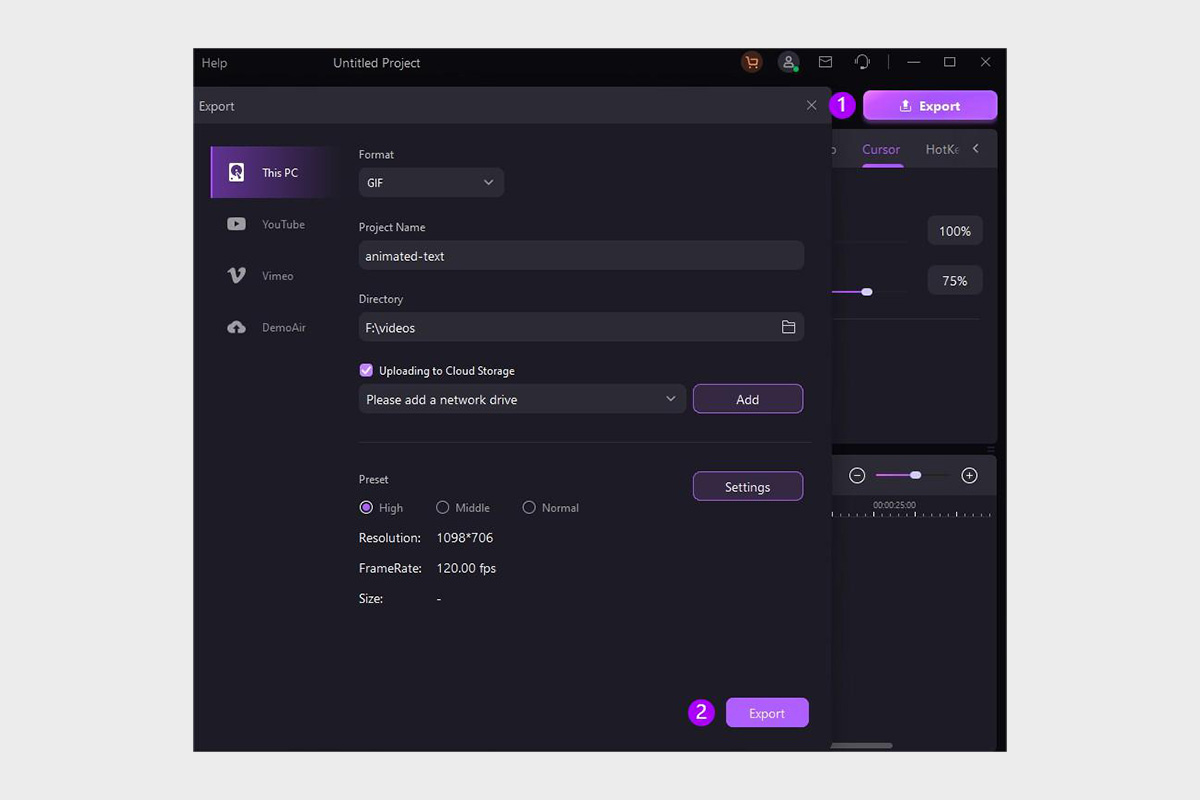Close the application window

(x=985, y=62)
